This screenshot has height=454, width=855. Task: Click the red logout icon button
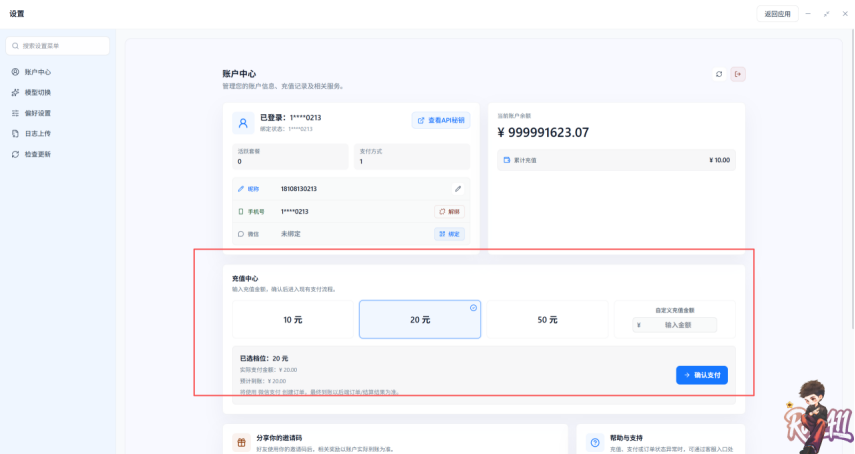point(738,74)
